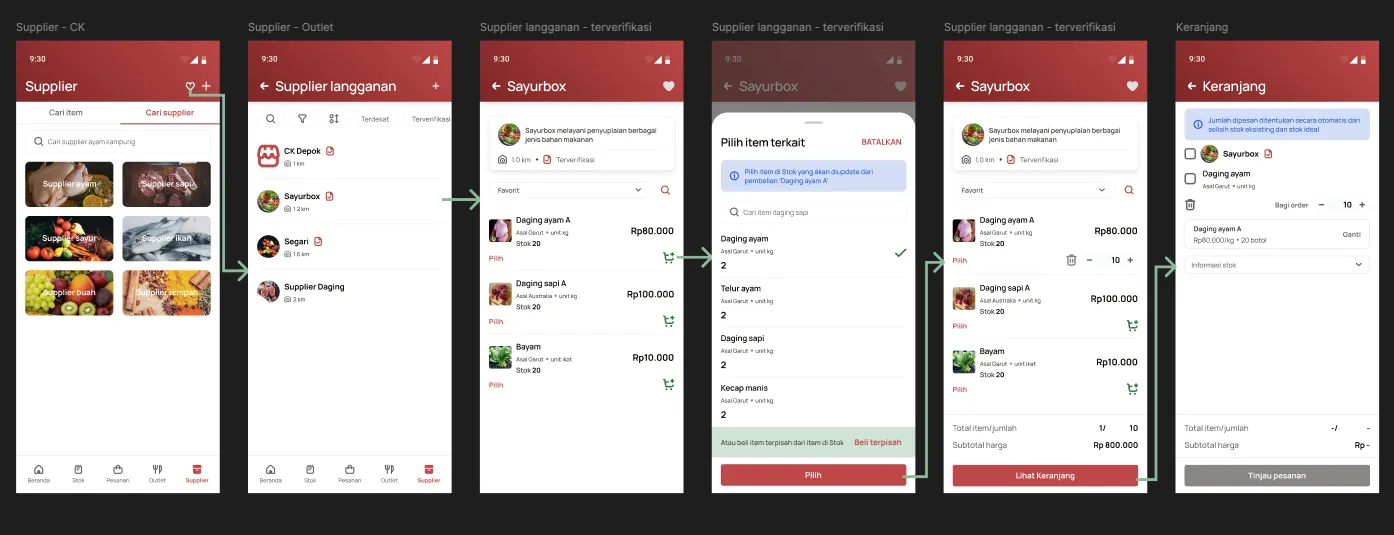Open the sort chip left of Terdekat
Image resolution: width=1394 pixels, height=535 pixels.
click(334, 119)
